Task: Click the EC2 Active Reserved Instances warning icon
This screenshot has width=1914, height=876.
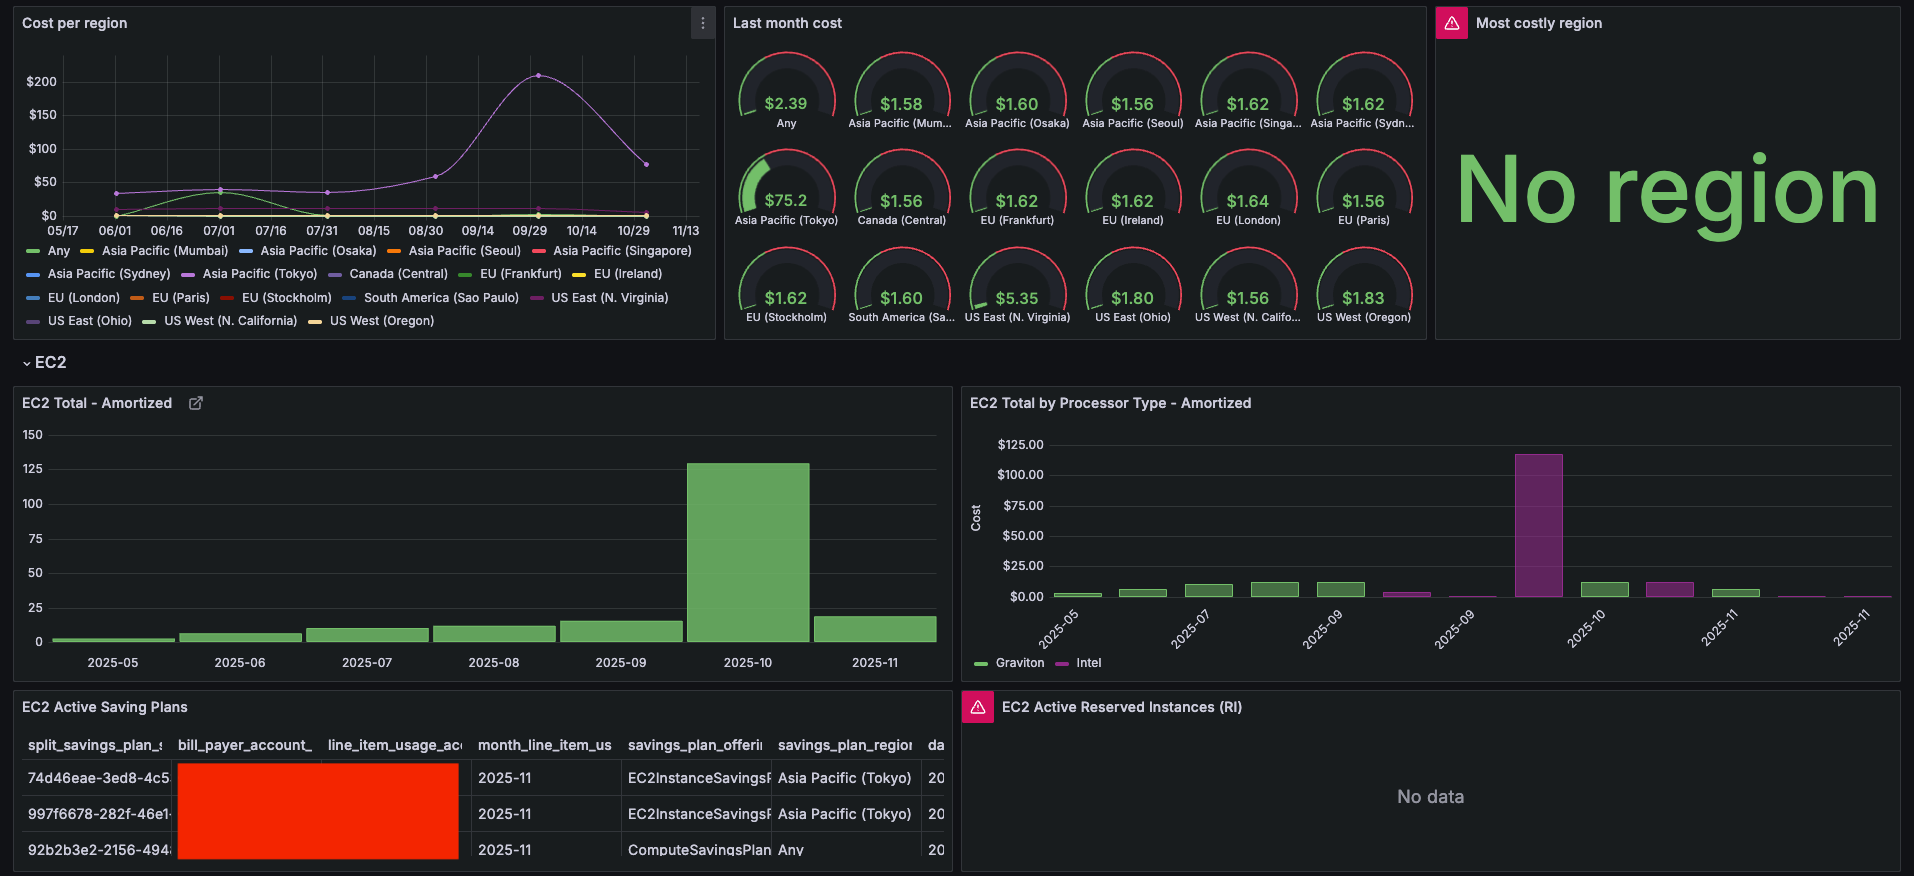Action: tap(977, 707)
